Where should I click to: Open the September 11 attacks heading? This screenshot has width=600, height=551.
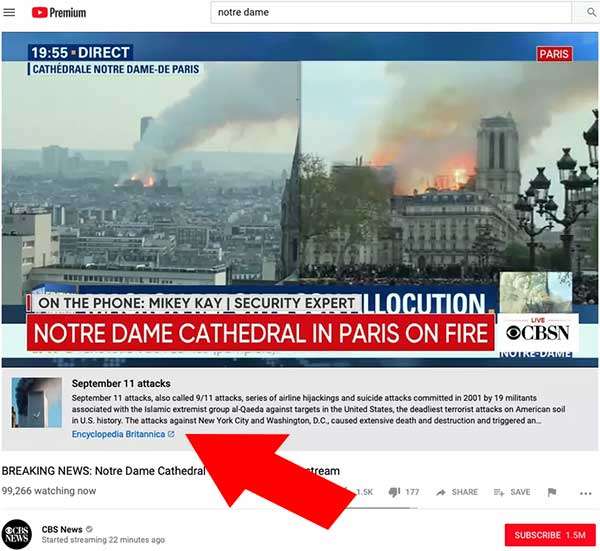click(121, 383)
